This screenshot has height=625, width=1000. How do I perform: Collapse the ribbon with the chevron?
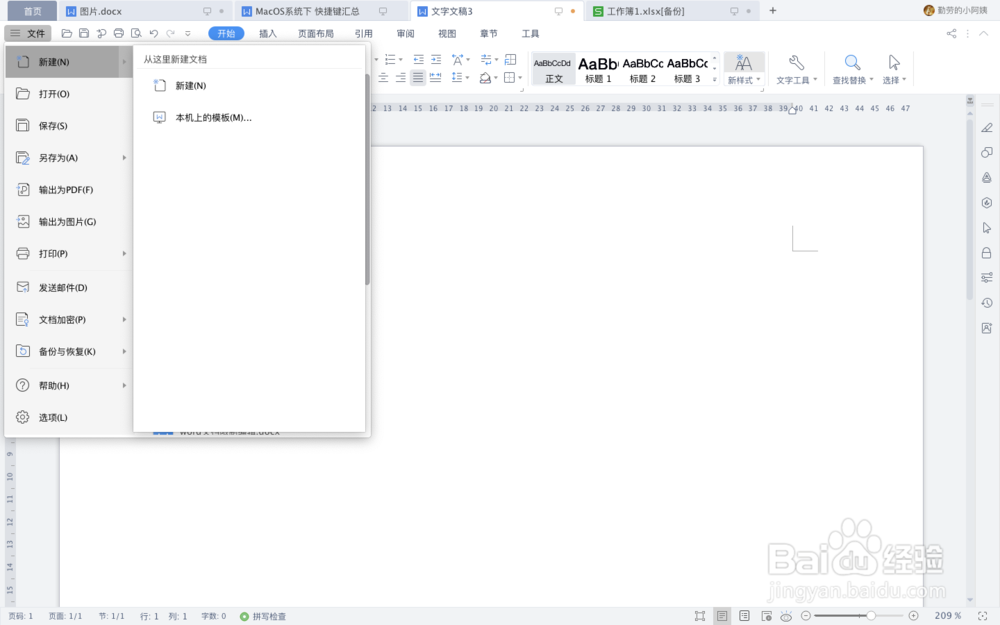click(x=983, y=33)
